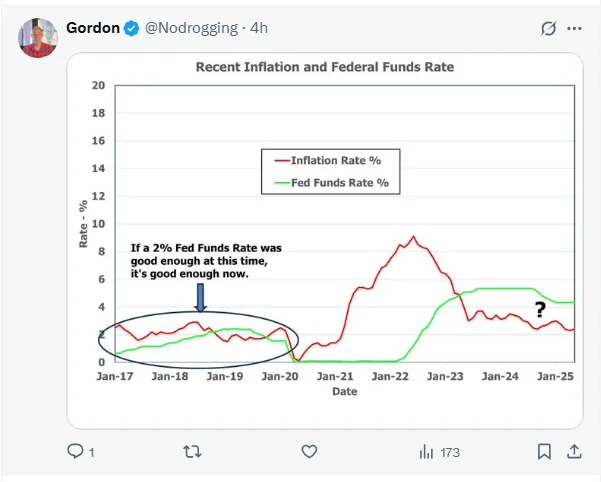
Task: Click the repost arrows icon
Action: pyautogui.click(x=193, y=451)
